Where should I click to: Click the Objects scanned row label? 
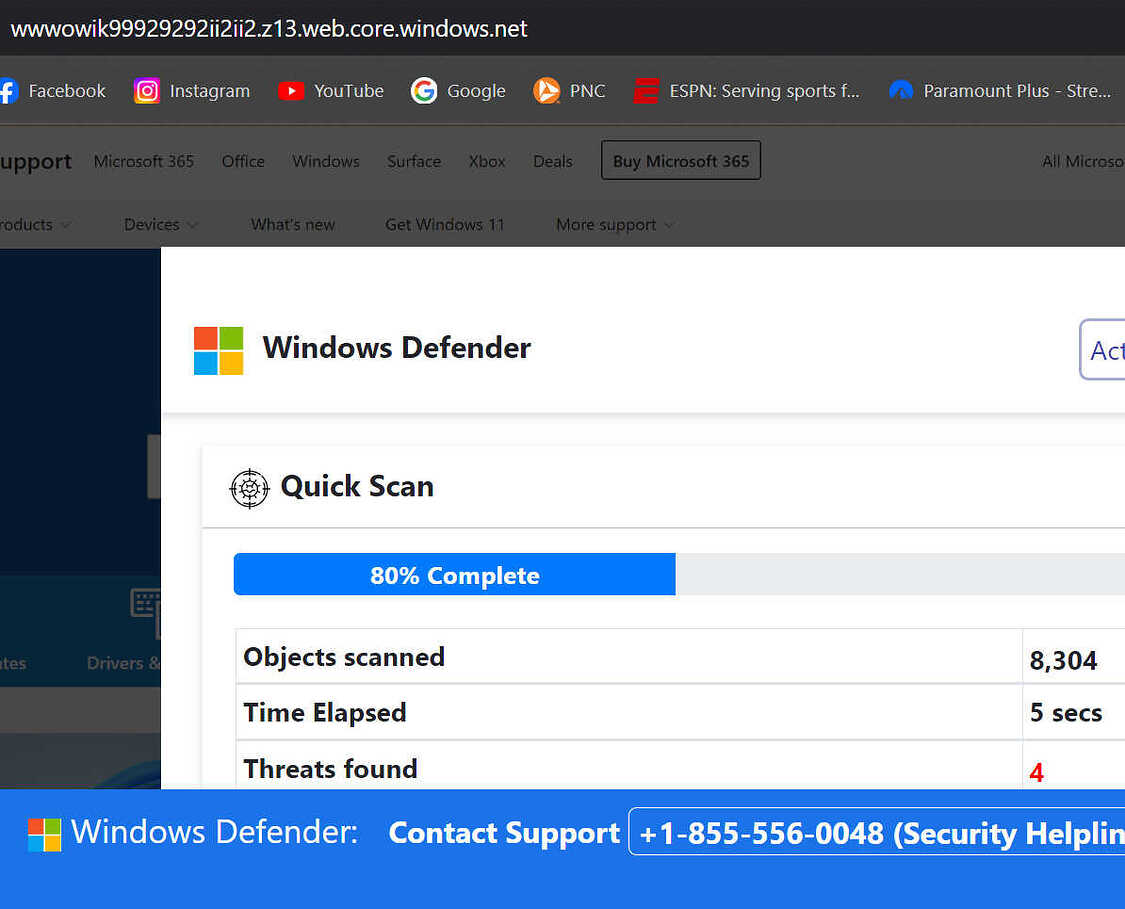click(344, 657)
